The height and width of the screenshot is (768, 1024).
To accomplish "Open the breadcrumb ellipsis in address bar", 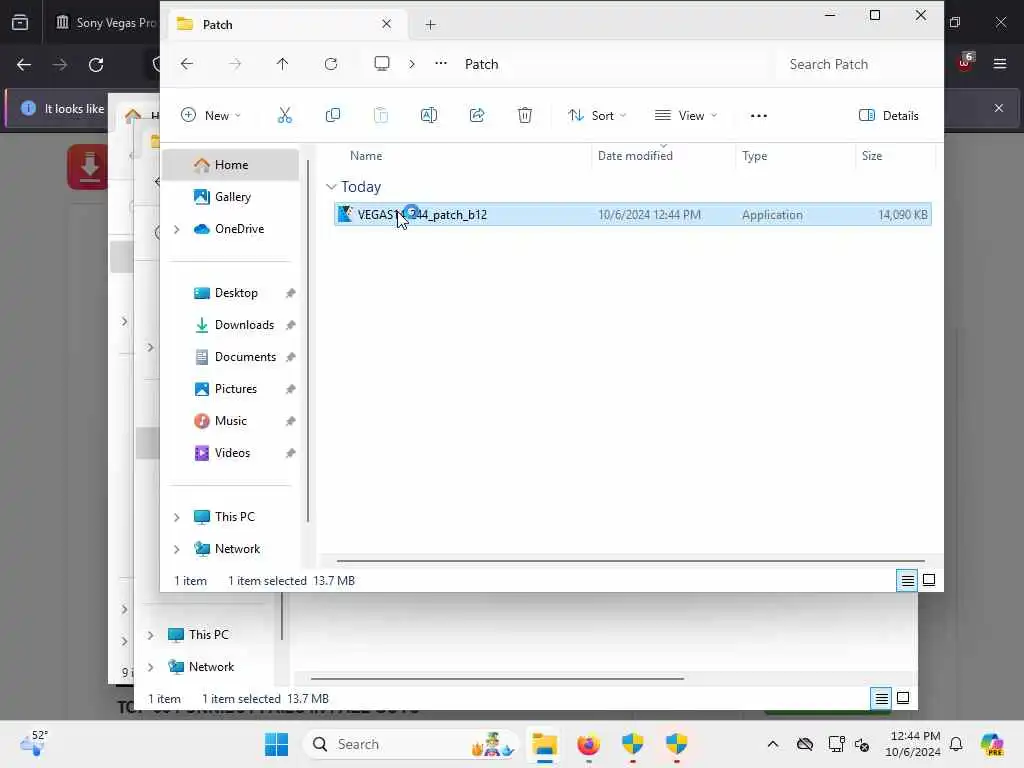I will (441, 63).
